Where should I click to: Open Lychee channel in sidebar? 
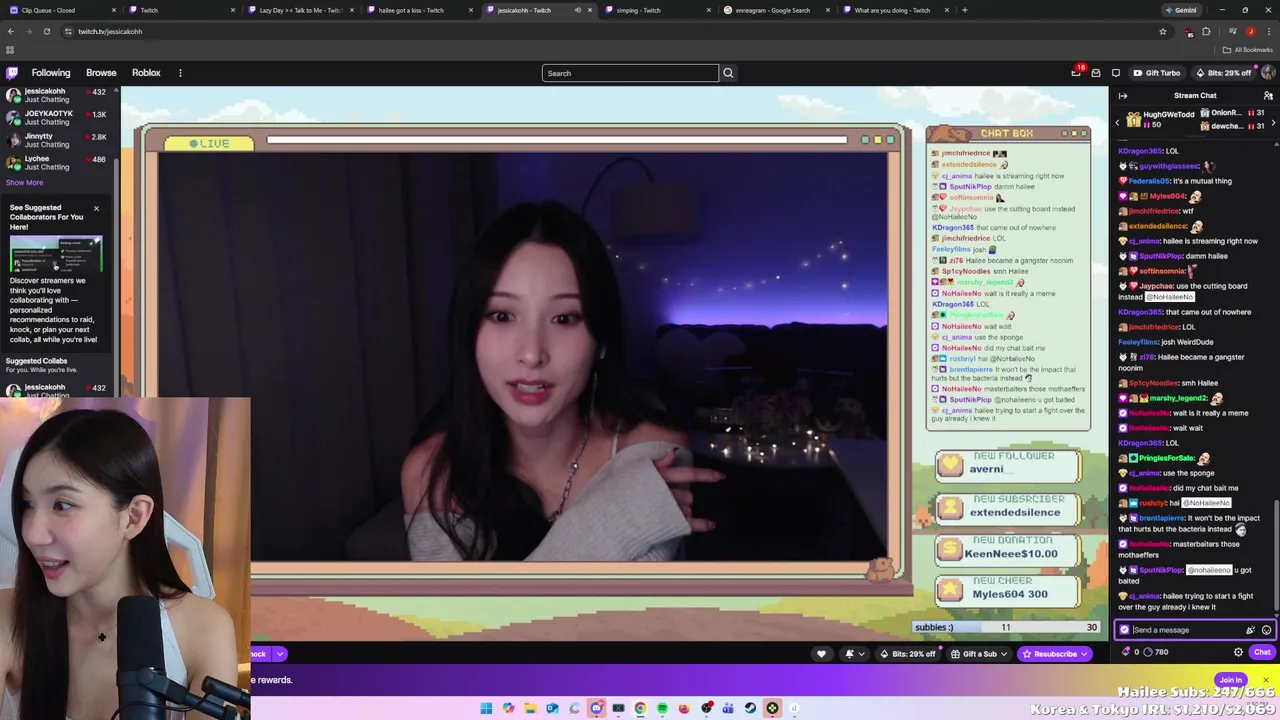coord(56,163)
